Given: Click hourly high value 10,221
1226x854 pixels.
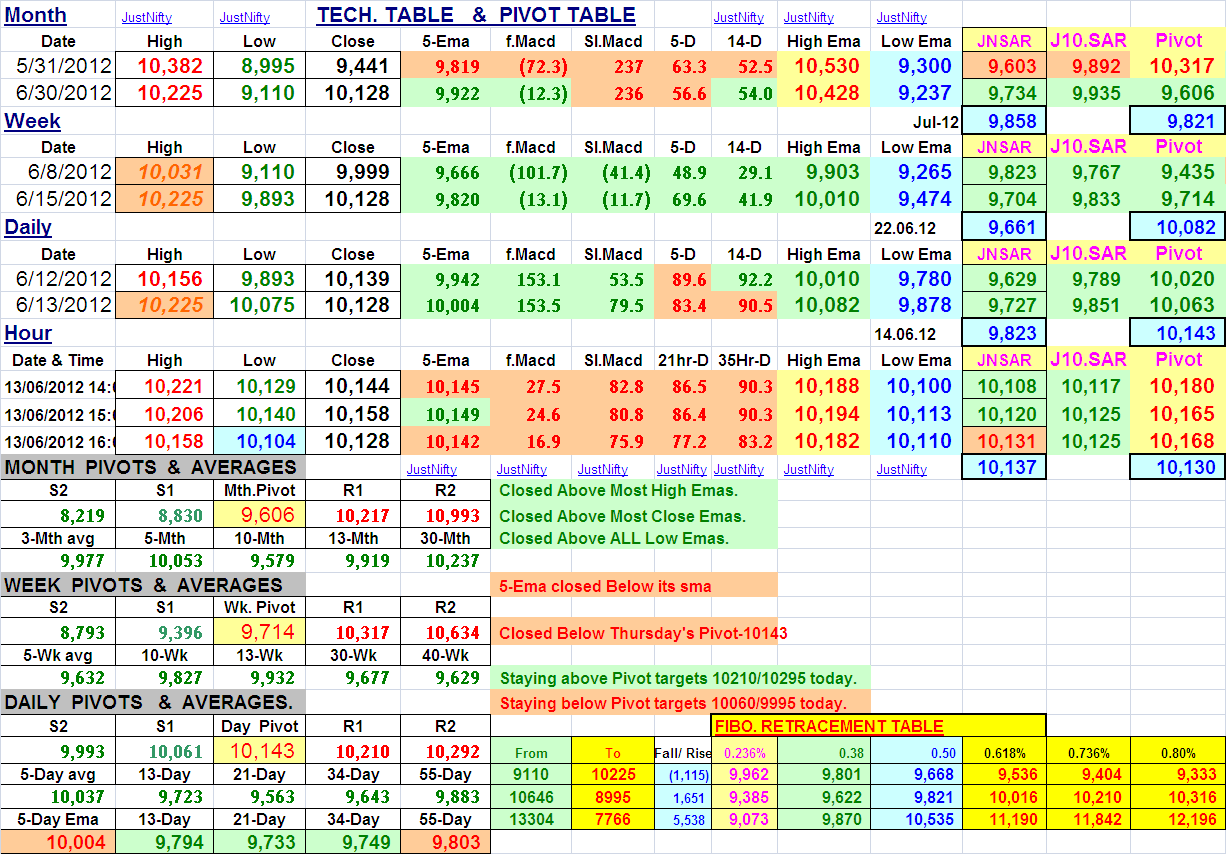Looking at the screenshot, I should pos(165,385).
